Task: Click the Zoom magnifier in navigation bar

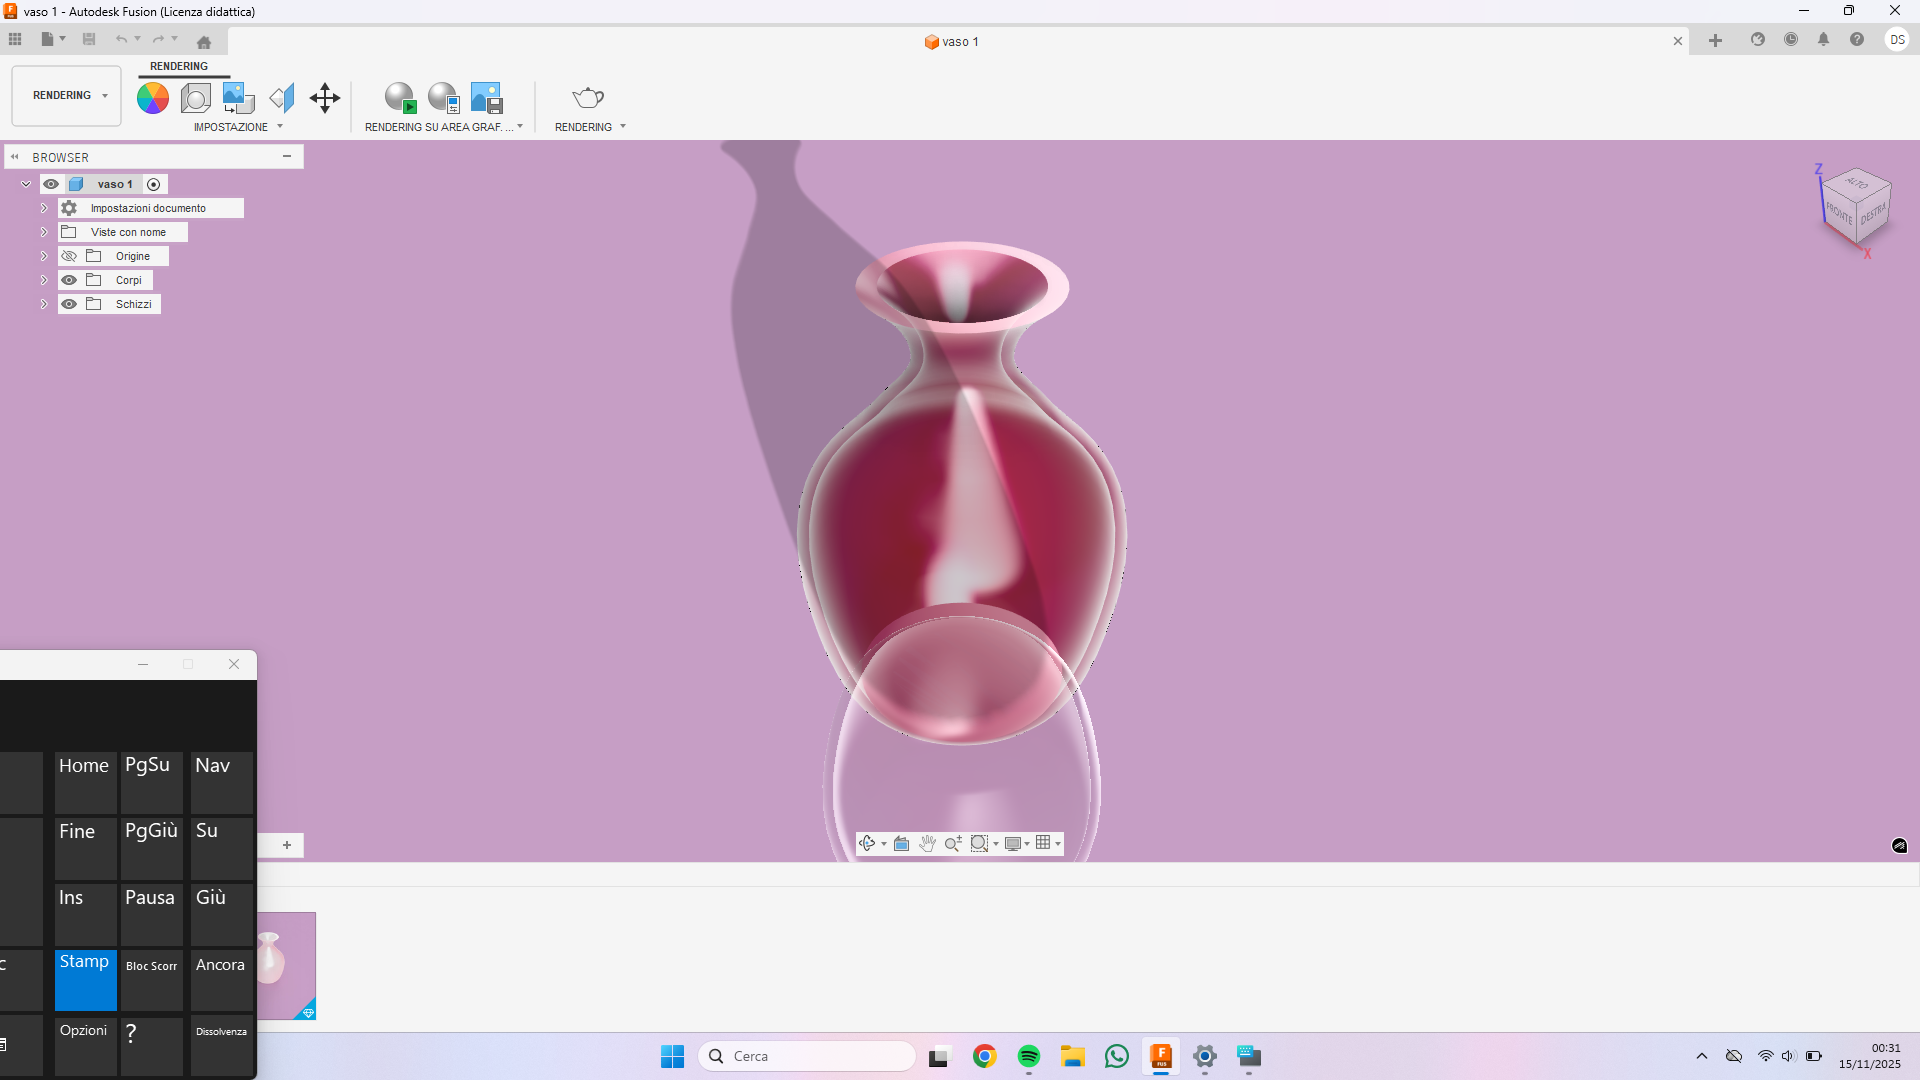Action: (952, 843)
